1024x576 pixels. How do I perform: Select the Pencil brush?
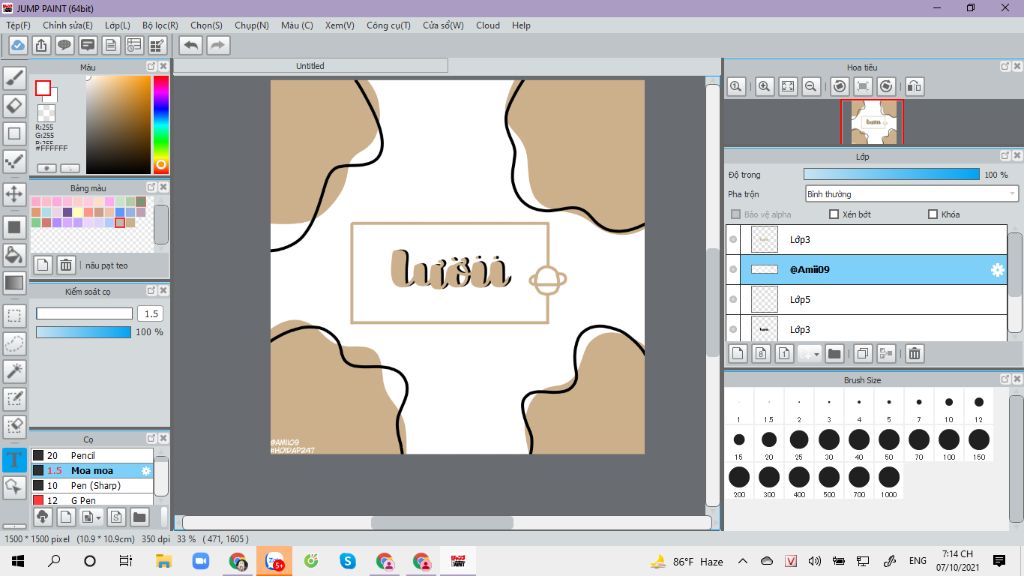click(x=92, y=456)
